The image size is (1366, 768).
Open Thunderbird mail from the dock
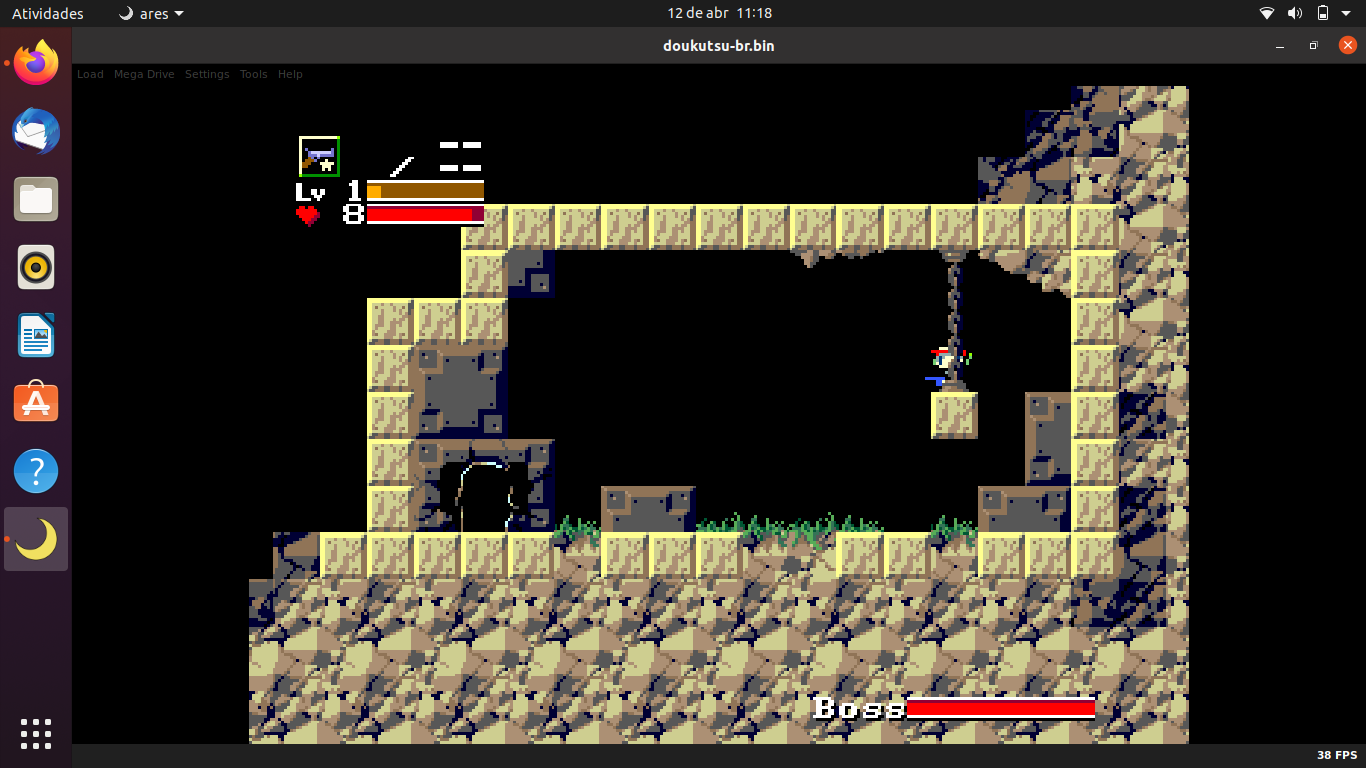click(x=36, y=131)
